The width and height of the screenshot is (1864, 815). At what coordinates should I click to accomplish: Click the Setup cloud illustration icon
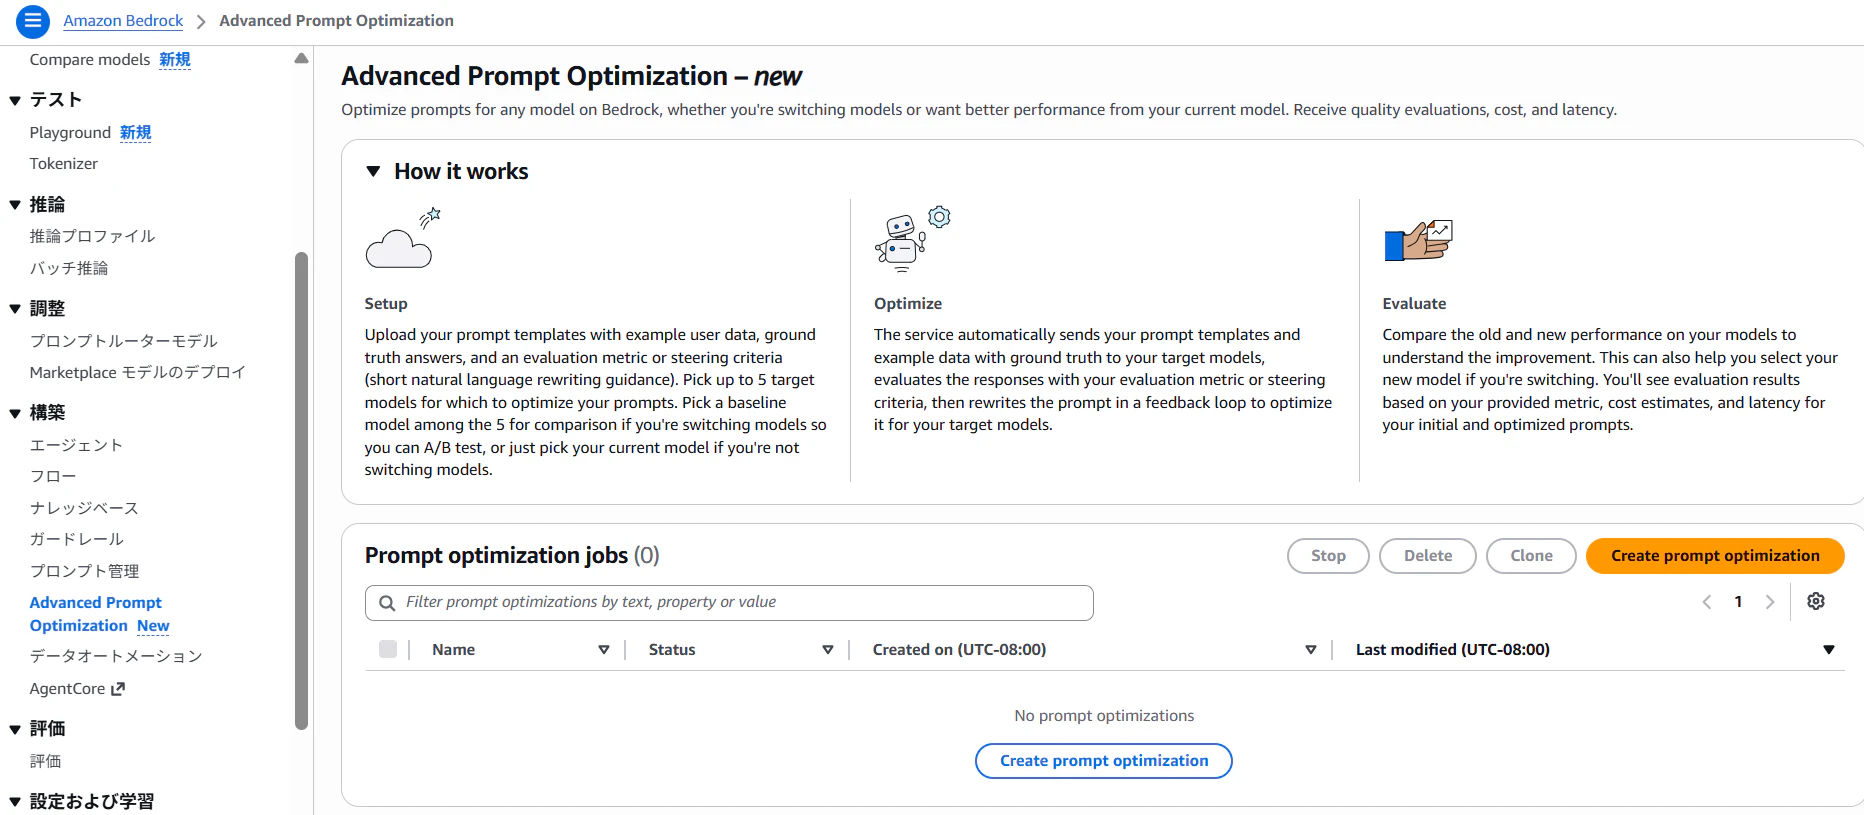(403, 238)
